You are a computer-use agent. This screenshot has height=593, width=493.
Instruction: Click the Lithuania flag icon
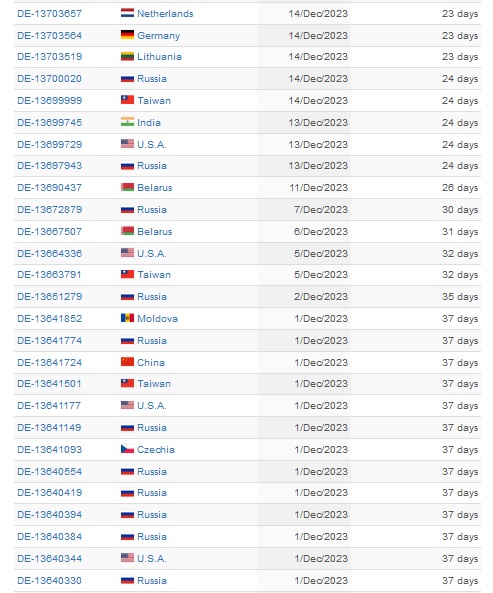[x=127, y=56]
